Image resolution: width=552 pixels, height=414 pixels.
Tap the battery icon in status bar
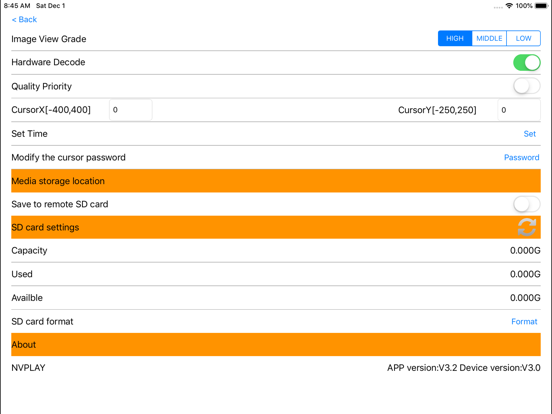coord(541,6)
